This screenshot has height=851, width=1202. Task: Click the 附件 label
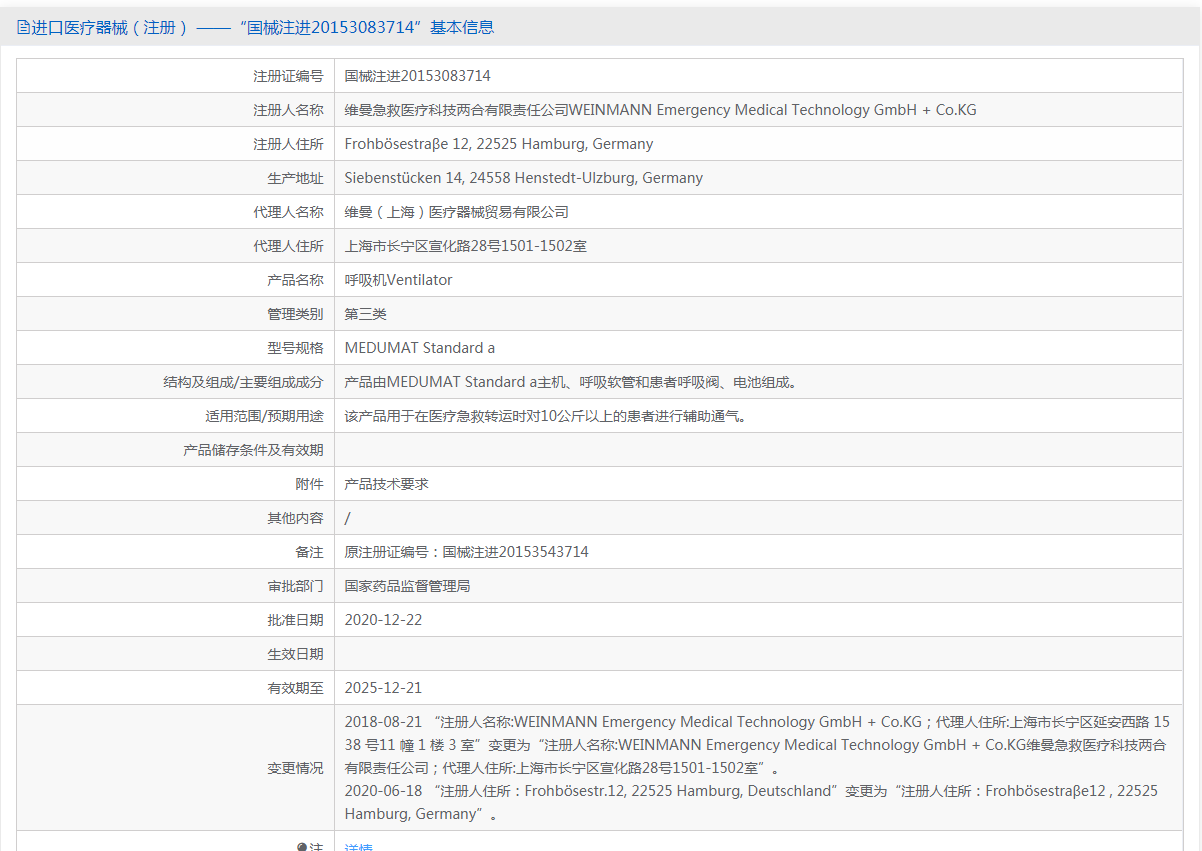[309, 484]
